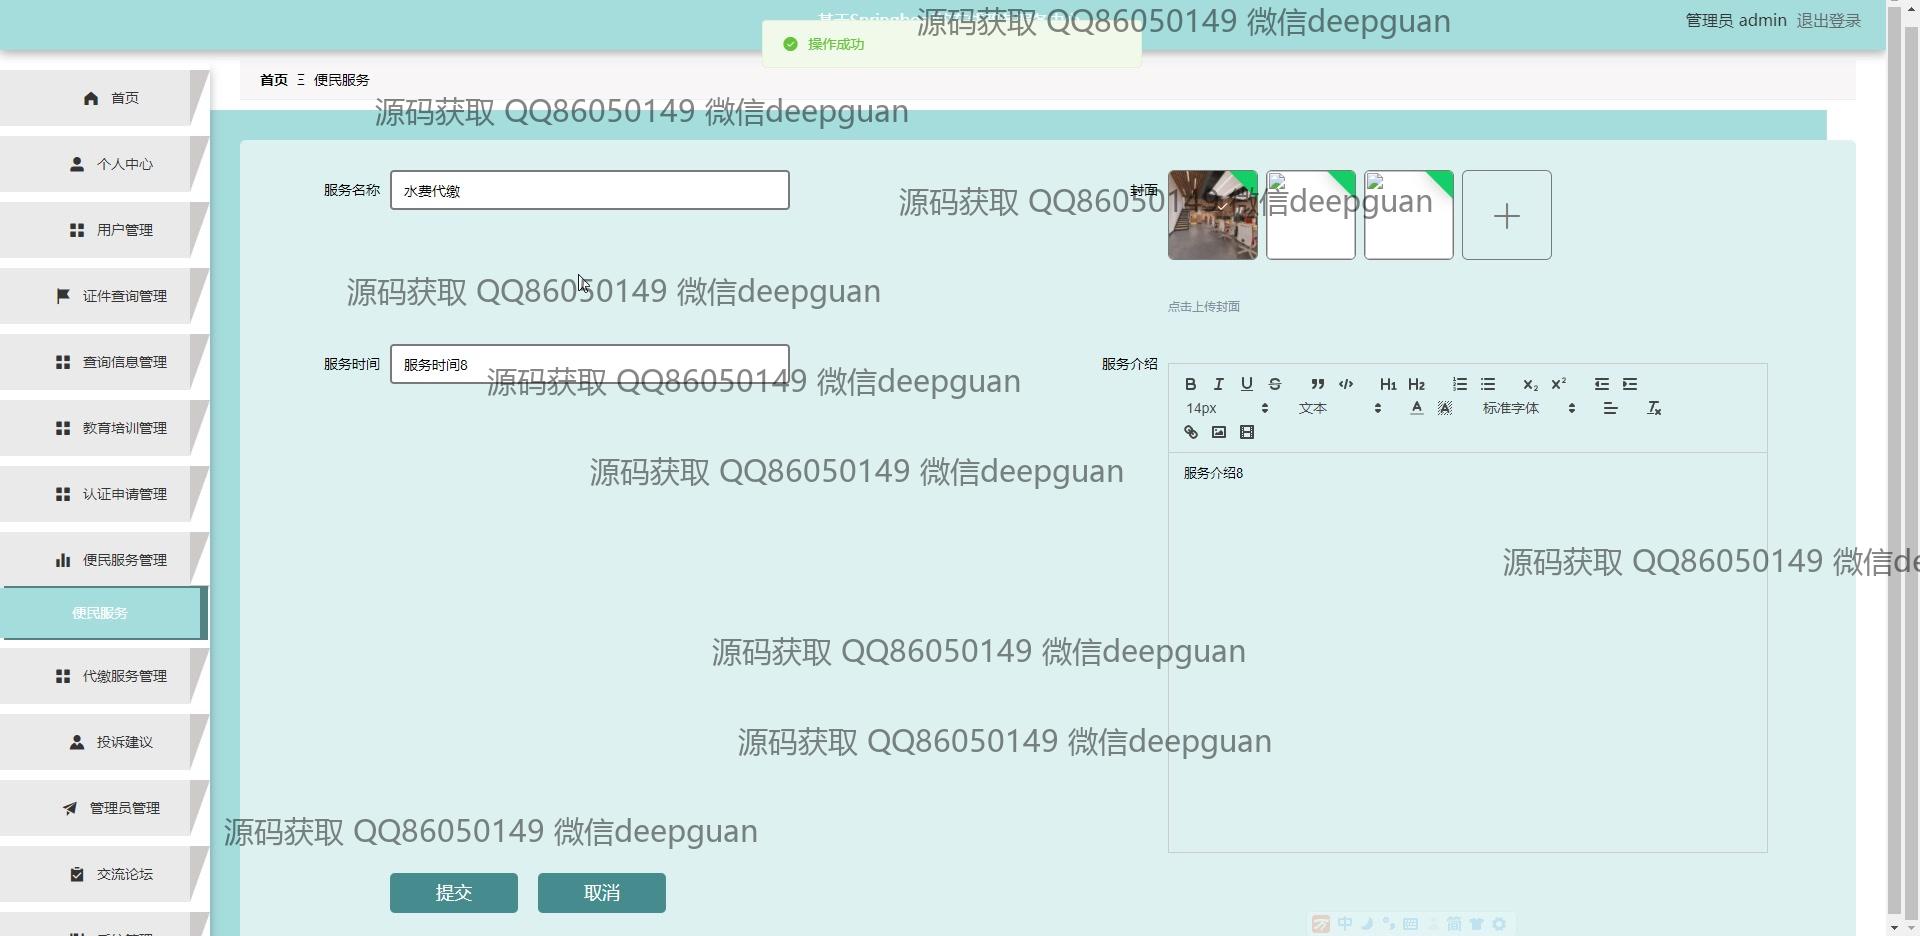Viewport: 1920px width, 936px height.
Task: Start an ordered numbered list
Action: (1460, 384)
